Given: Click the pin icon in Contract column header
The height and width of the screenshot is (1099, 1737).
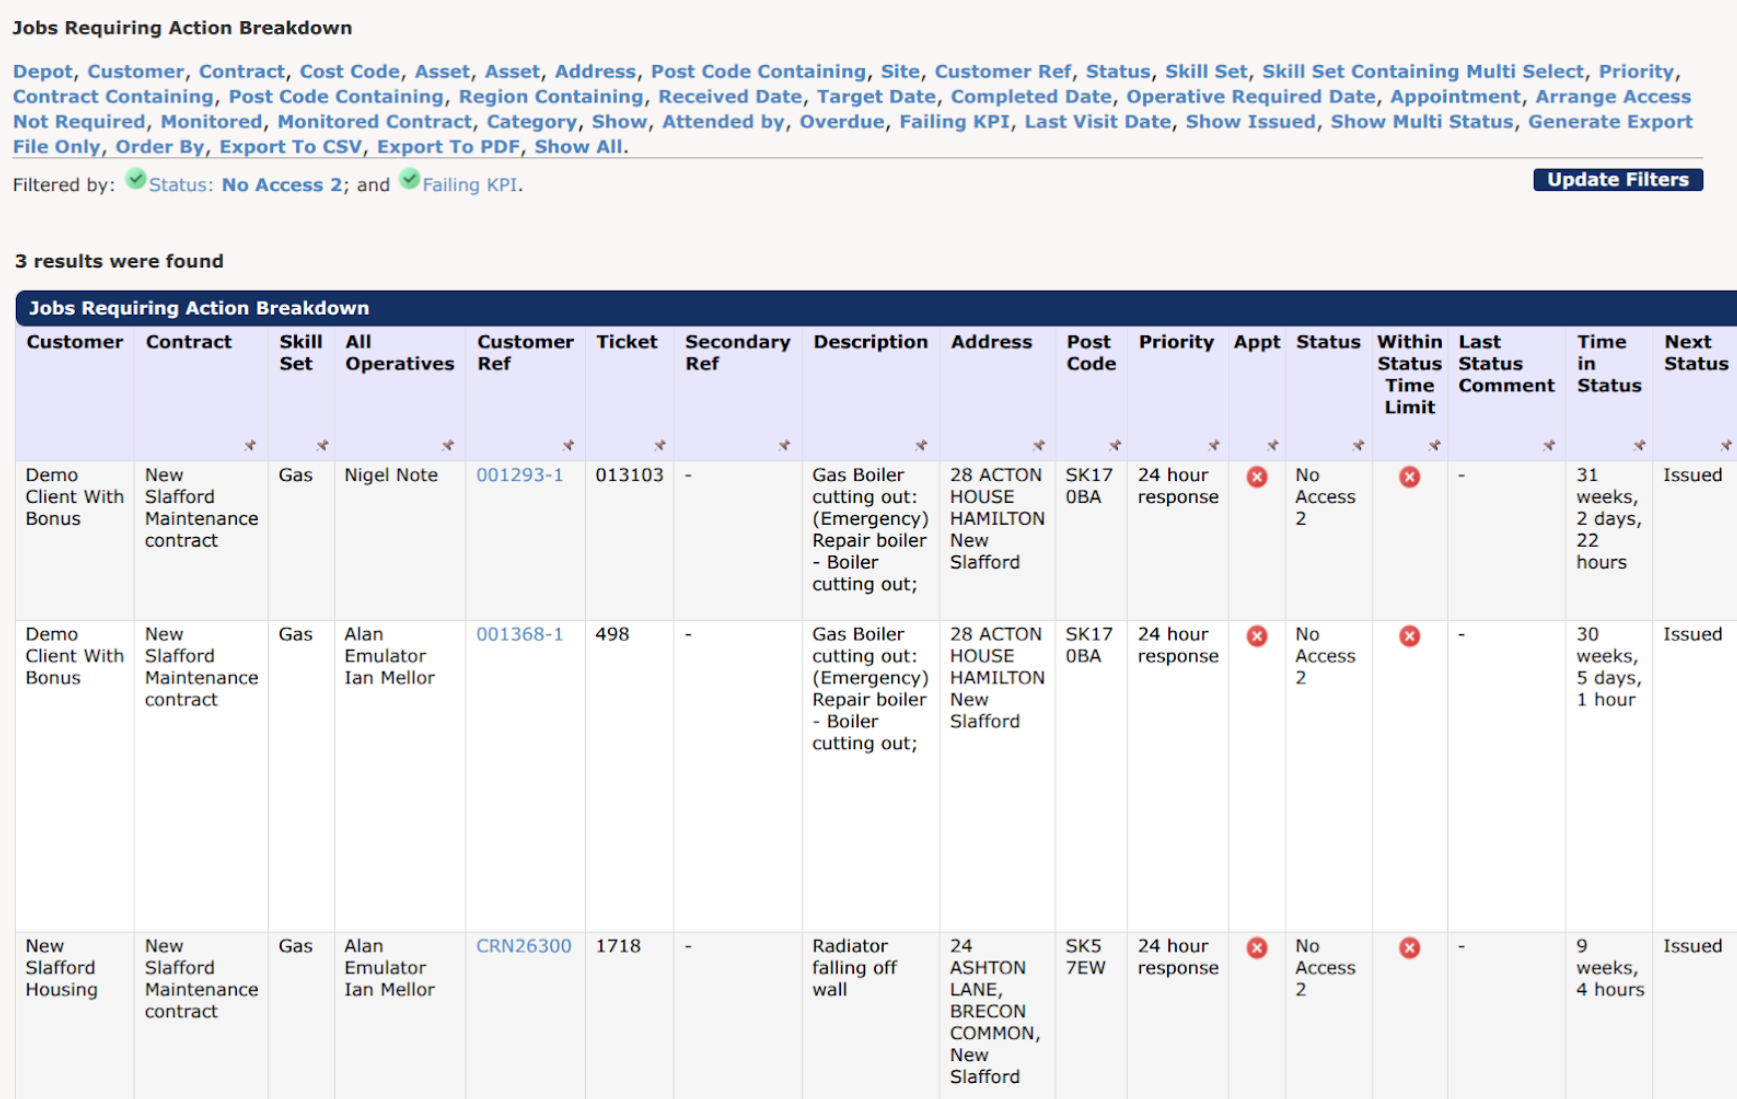Looking at the screenshot, I should [x=250, y=445].
